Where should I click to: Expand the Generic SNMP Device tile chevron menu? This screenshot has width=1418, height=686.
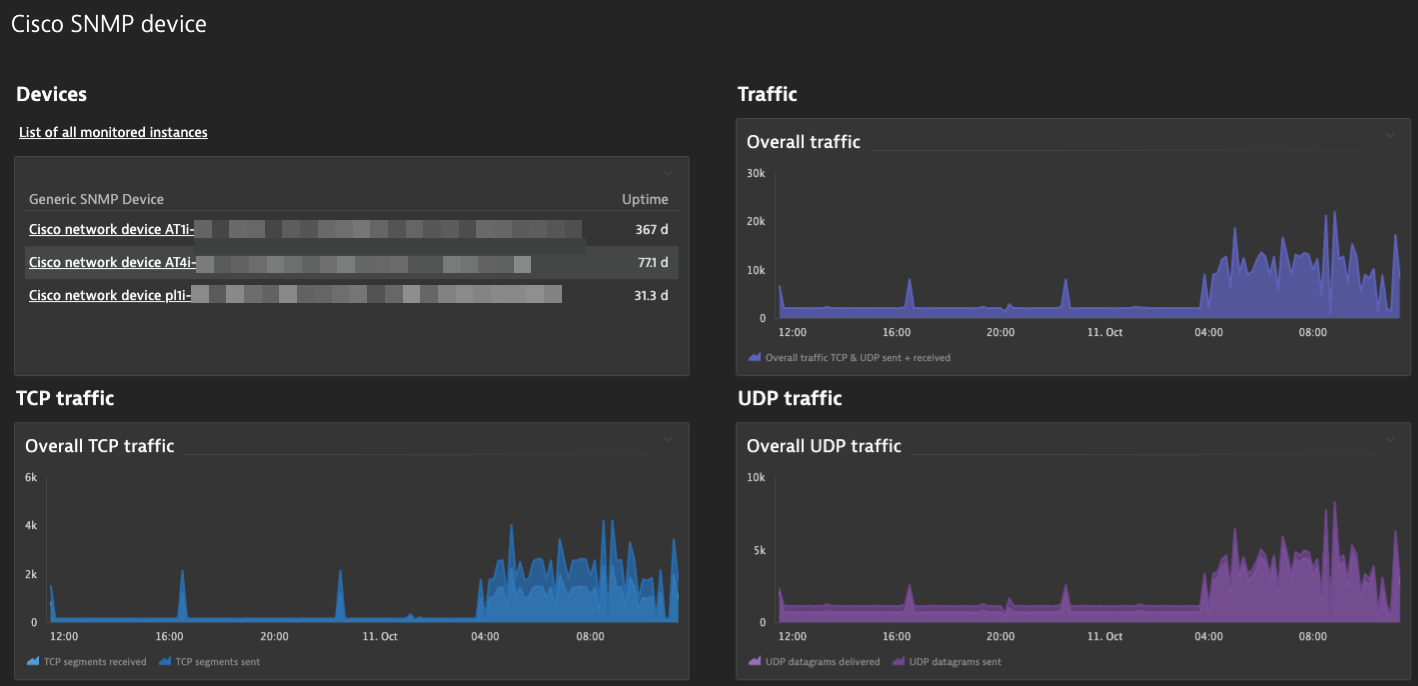[669, 173]
